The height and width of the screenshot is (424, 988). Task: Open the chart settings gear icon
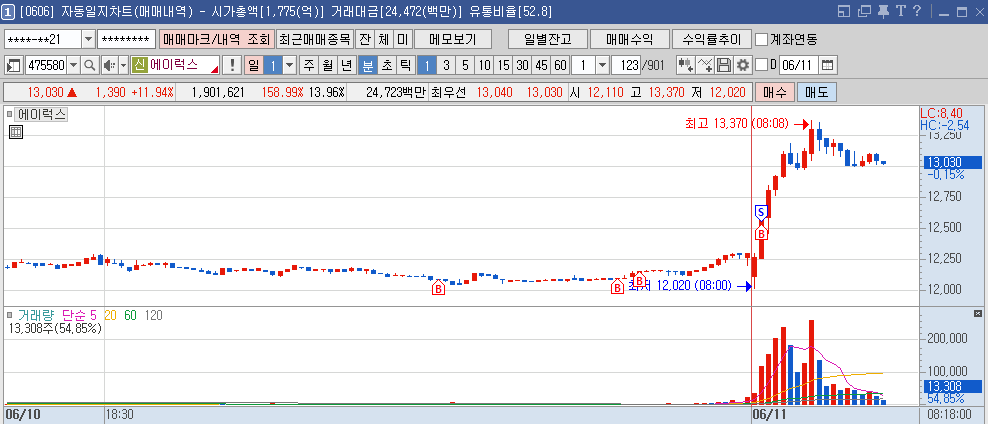[743, 65]
